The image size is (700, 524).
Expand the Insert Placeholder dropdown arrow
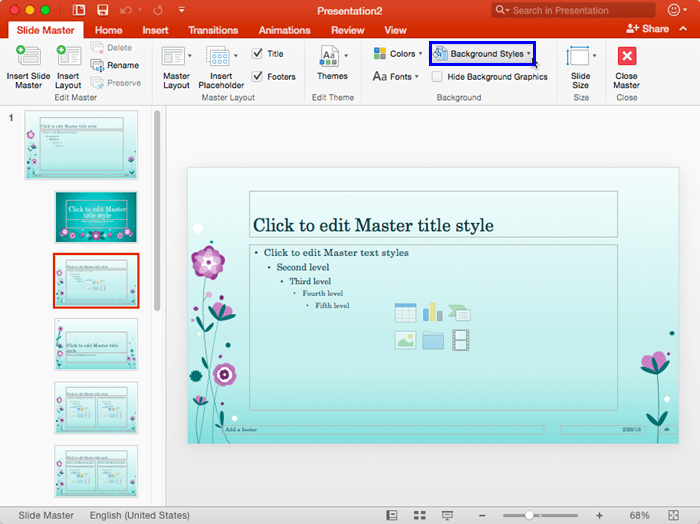[236, 56]
